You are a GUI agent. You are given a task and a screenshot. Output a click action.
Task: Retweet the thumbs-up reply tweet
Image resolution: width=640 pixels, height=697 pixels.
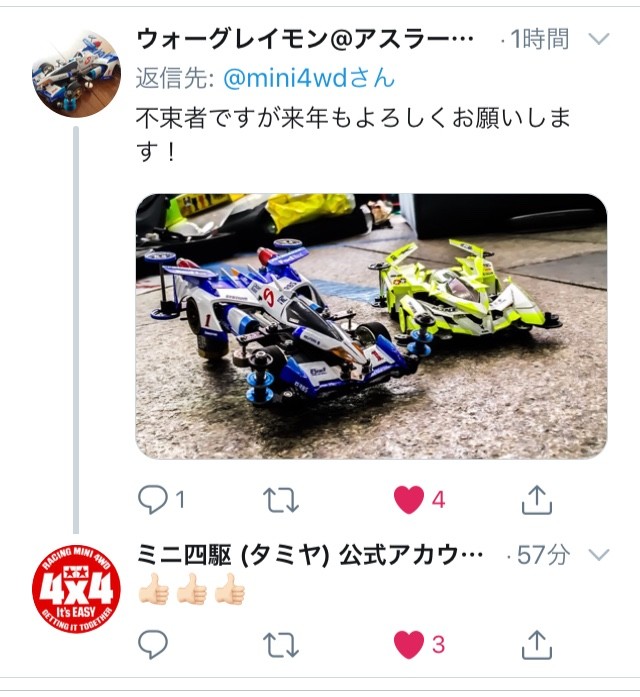pos(280,644)
